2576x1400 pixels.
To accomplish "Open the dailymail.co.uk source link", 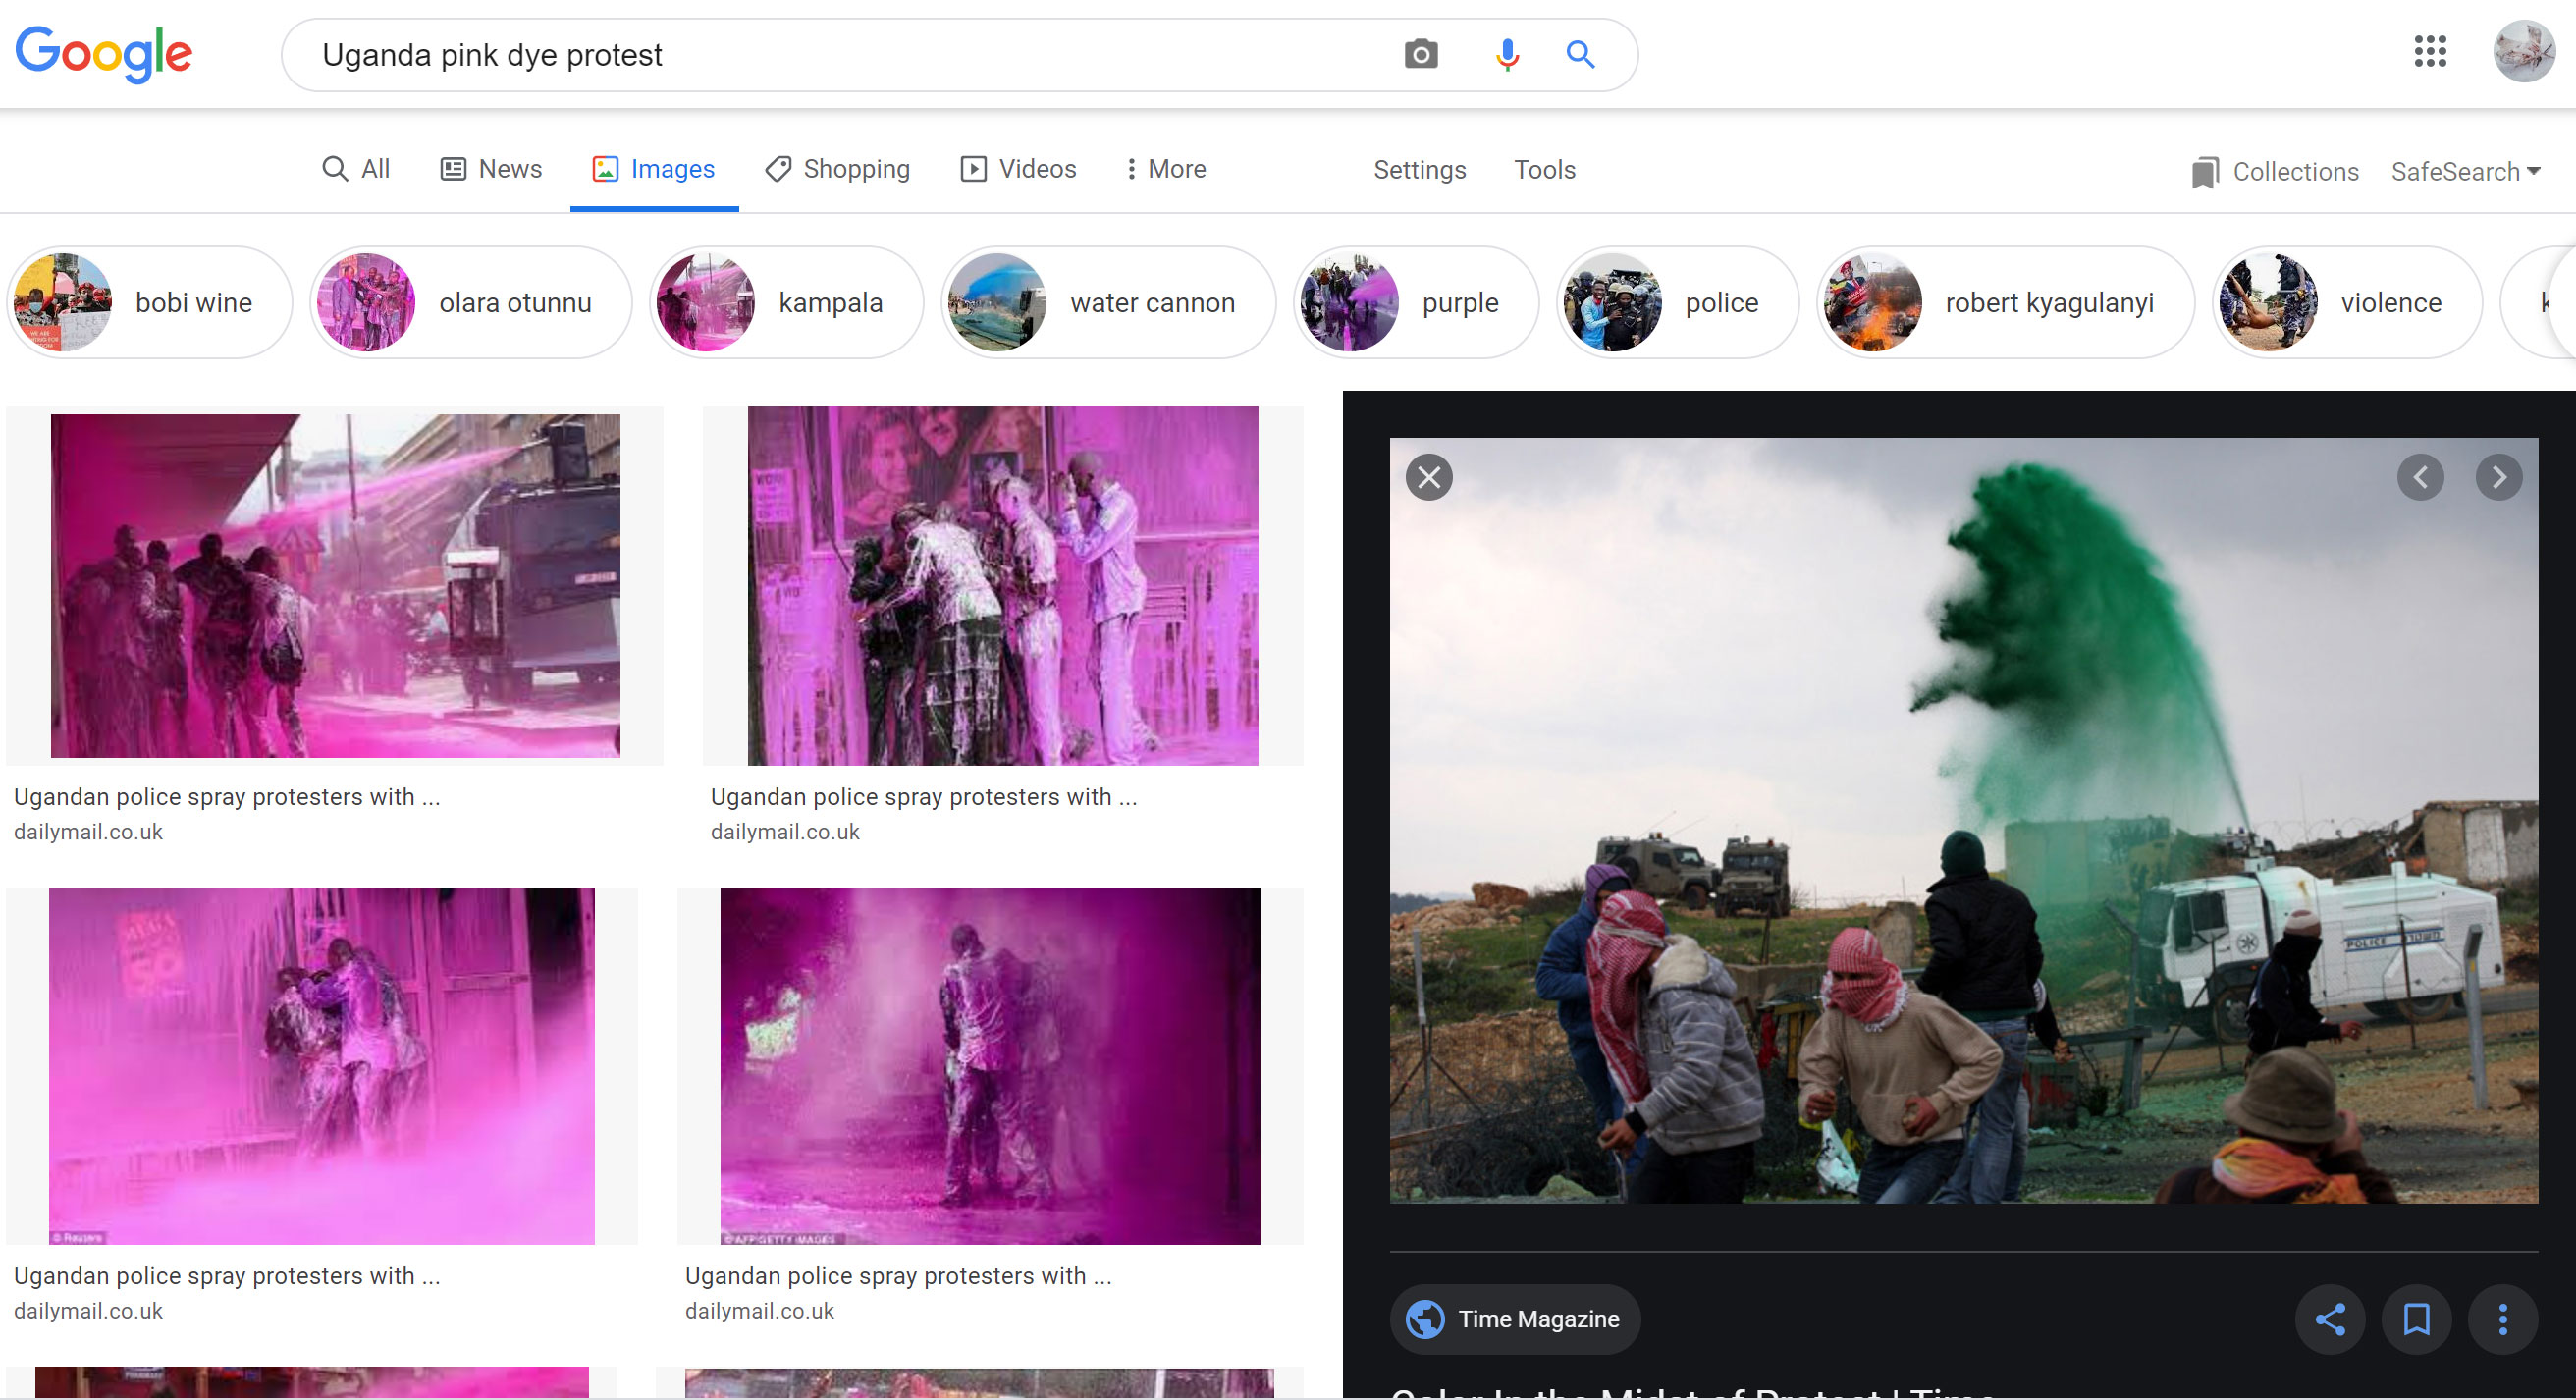I will pyautogui.click(x=87, y=831).
